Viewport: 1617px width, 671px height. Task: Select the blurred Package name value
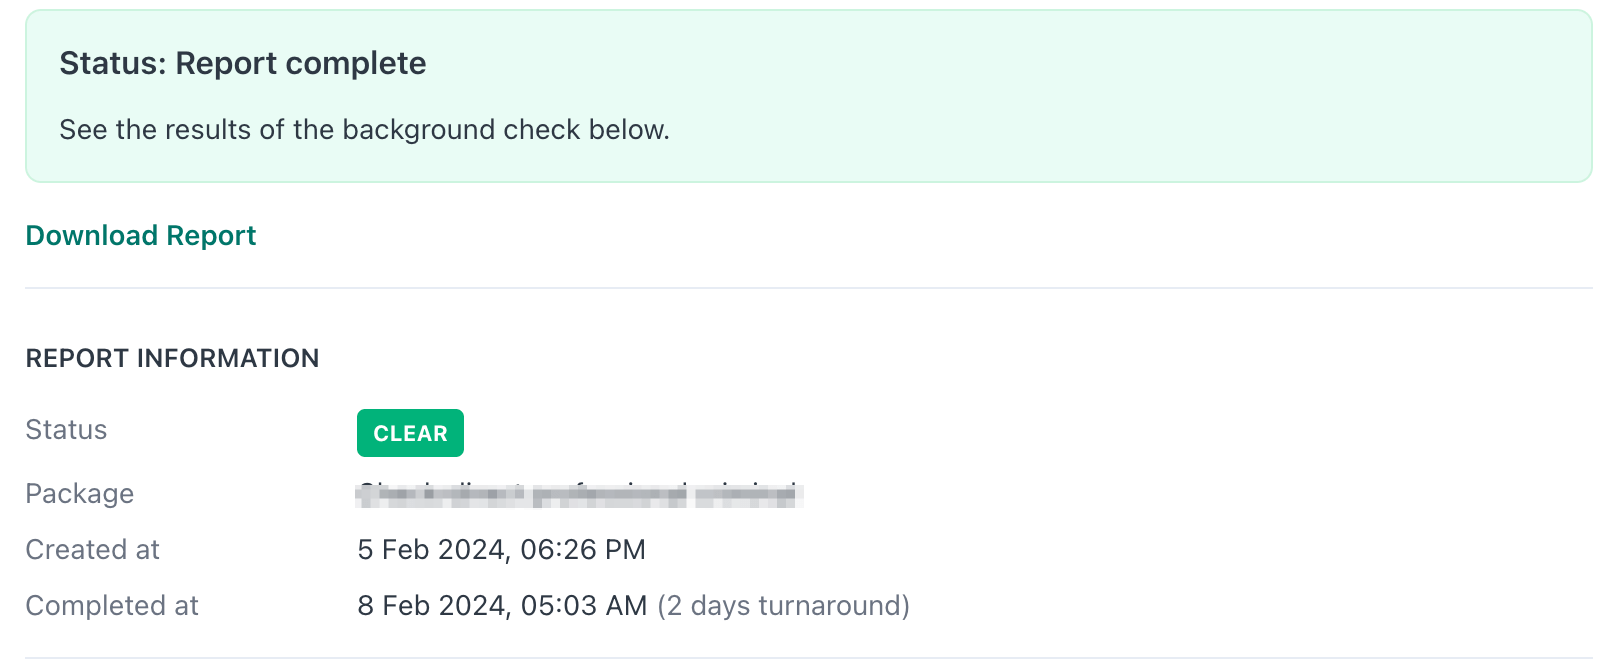pyautogui.click(x=580, y=493)
